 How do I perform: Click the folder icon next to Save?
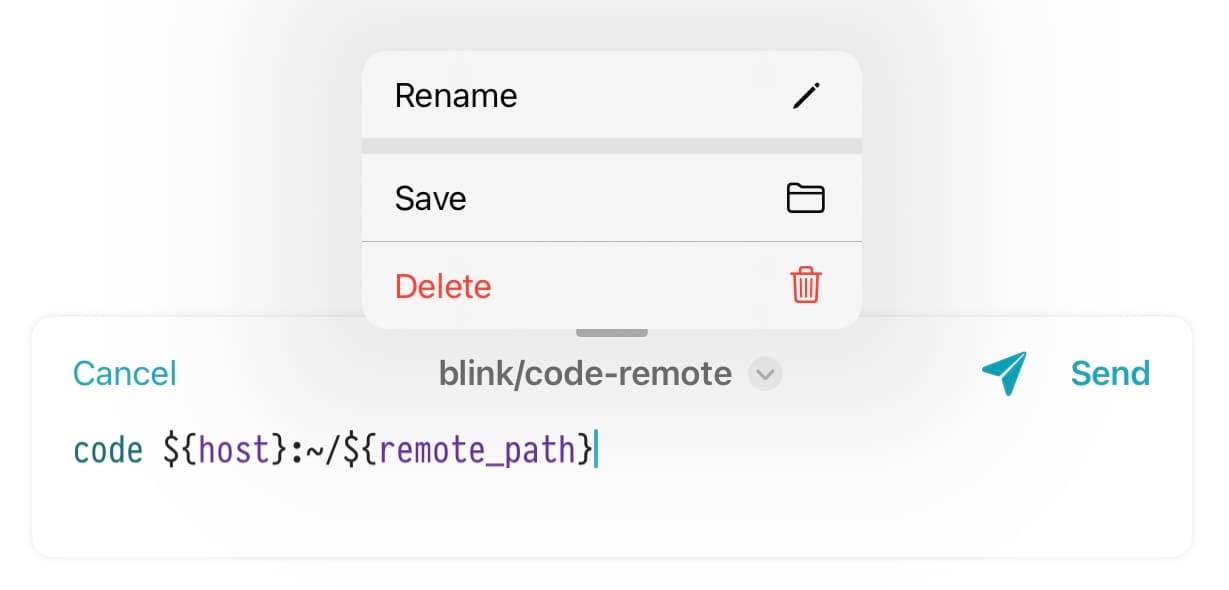coord(806,198)
